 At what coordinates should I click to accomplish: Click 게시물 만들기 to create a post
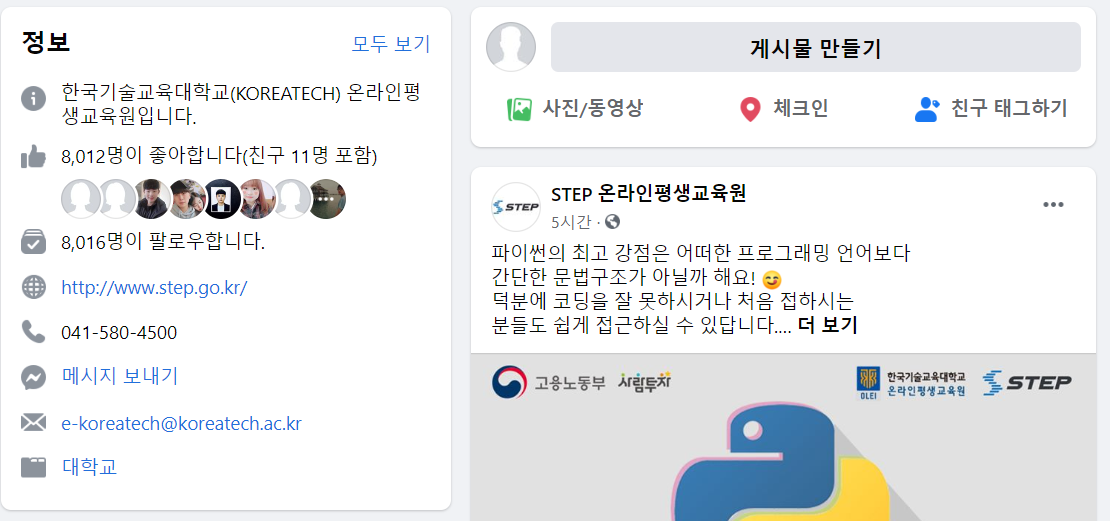[x=816, y=47]
